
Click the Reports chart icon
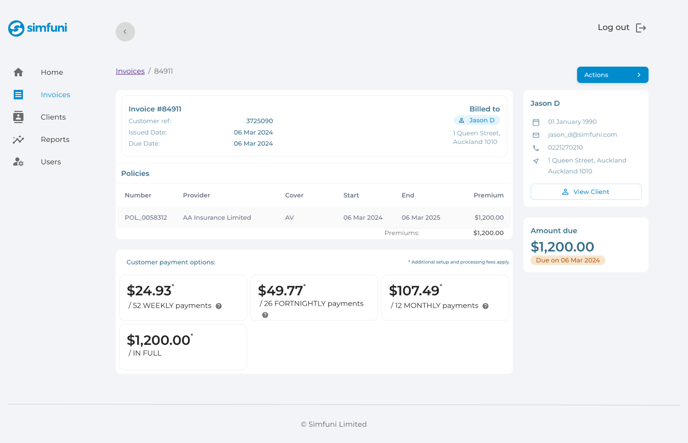click(18, 140)
